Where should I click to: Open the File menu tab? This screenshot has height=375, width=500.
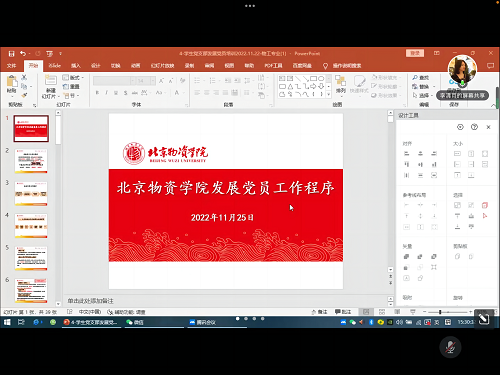tap(12, 66)
